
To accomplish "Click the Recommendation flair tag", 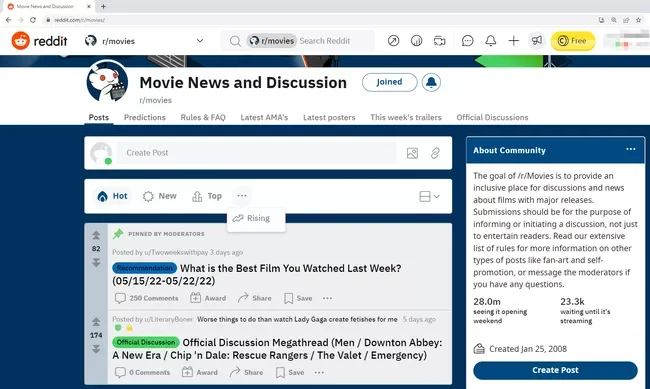I will click(144, 268).
